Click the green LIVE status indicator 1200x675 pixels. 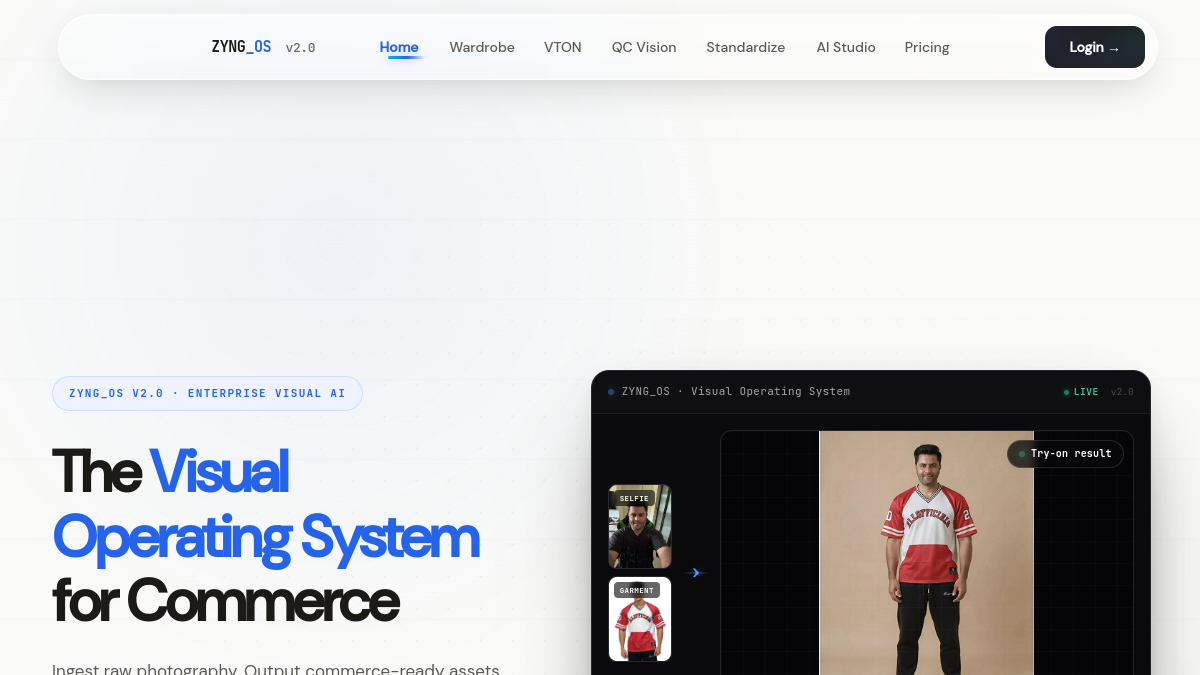1081,392
